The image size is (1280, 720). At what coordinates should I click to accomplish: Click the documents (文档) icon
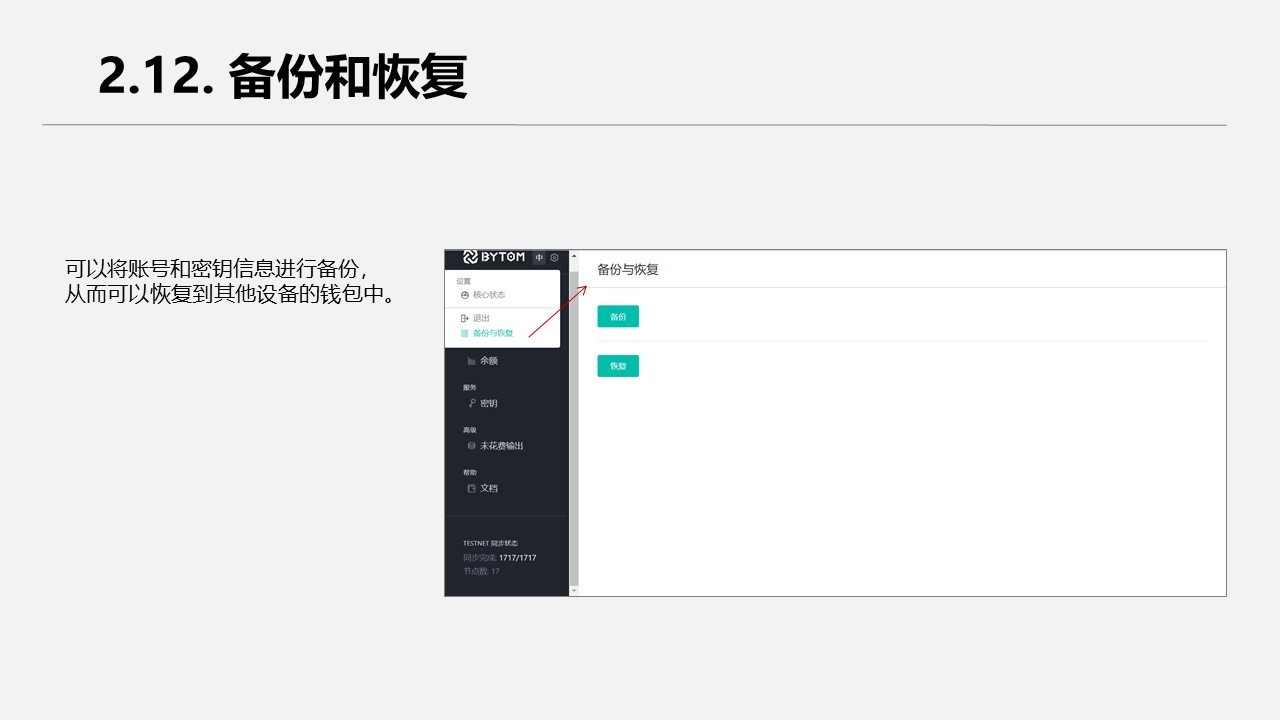[471, 489]
